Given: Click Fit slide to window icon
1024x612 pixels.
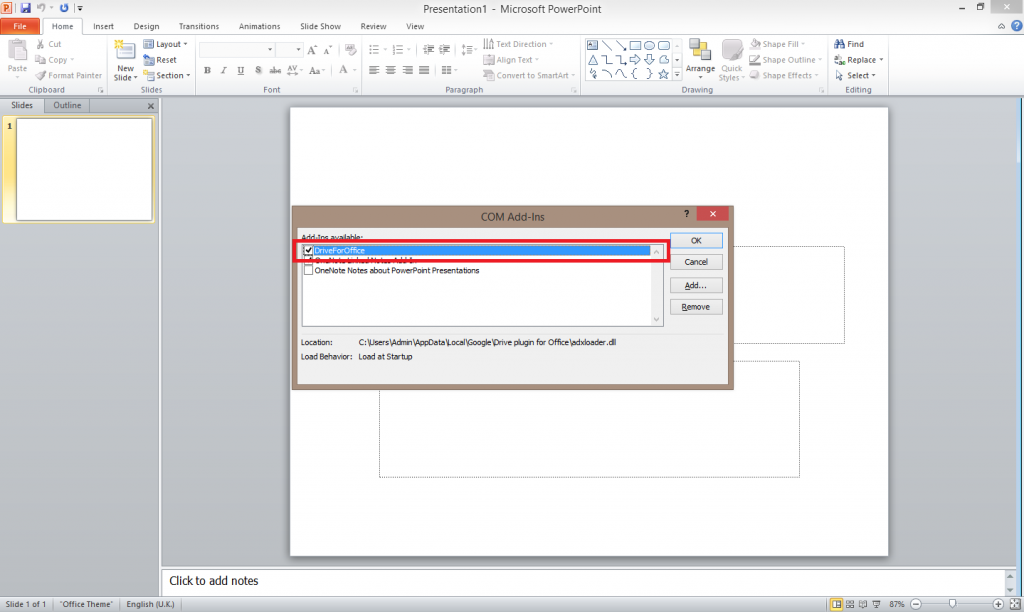Looking at the screenshot, I should pos(1015,604).
